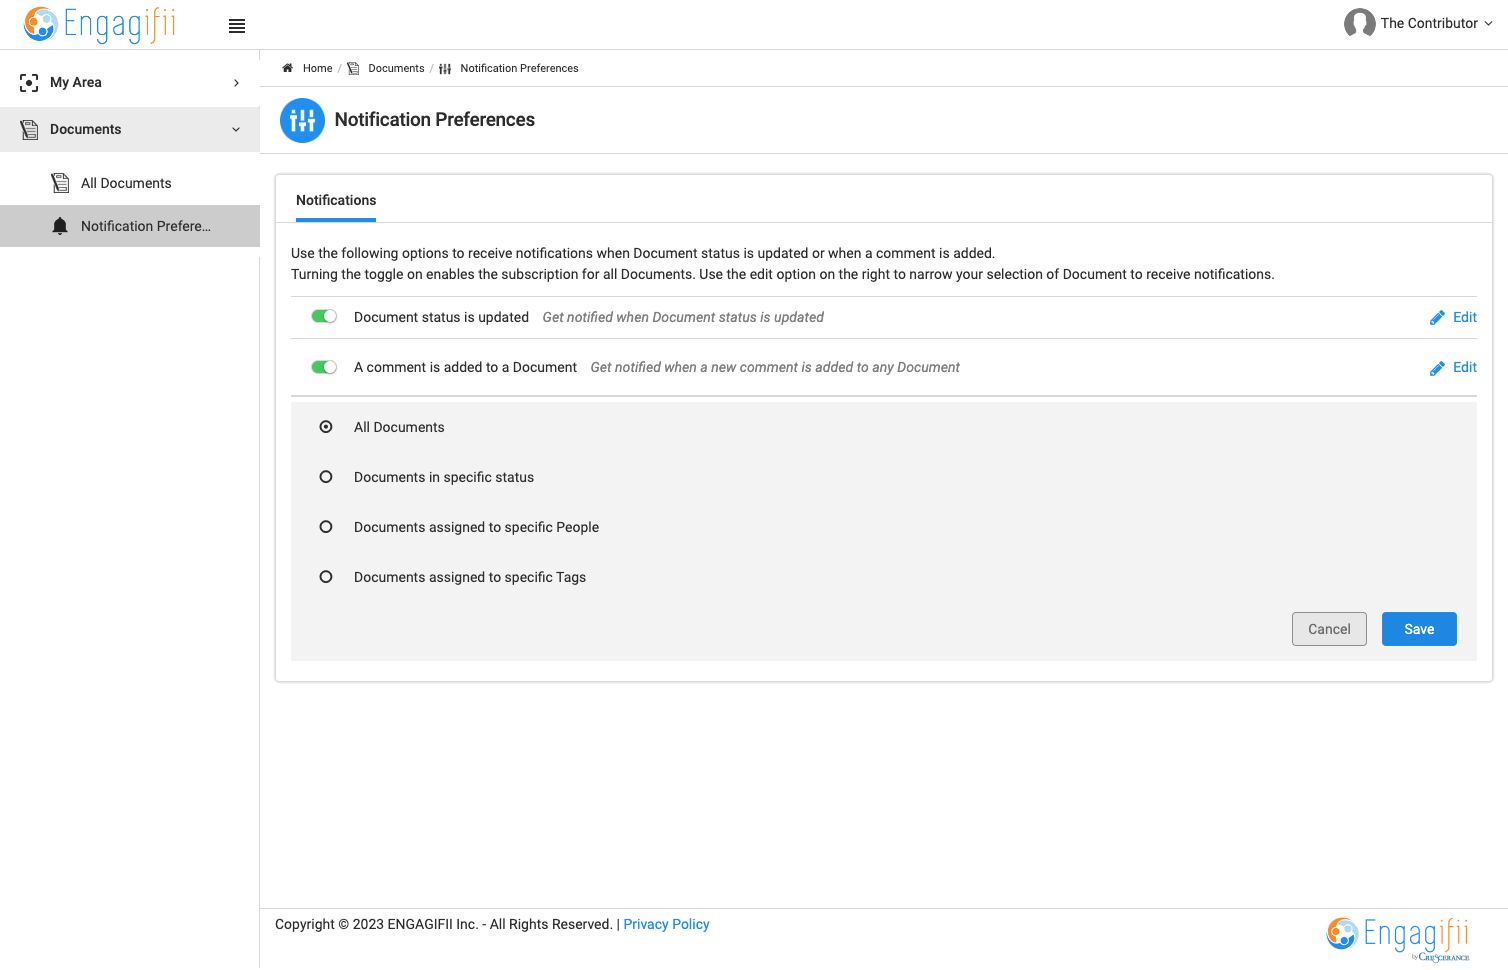Image resolution: width=1508 pixels, height=970 pixels.
Task: Click the home icon in breadcrumb
Action: click(288, 68)
